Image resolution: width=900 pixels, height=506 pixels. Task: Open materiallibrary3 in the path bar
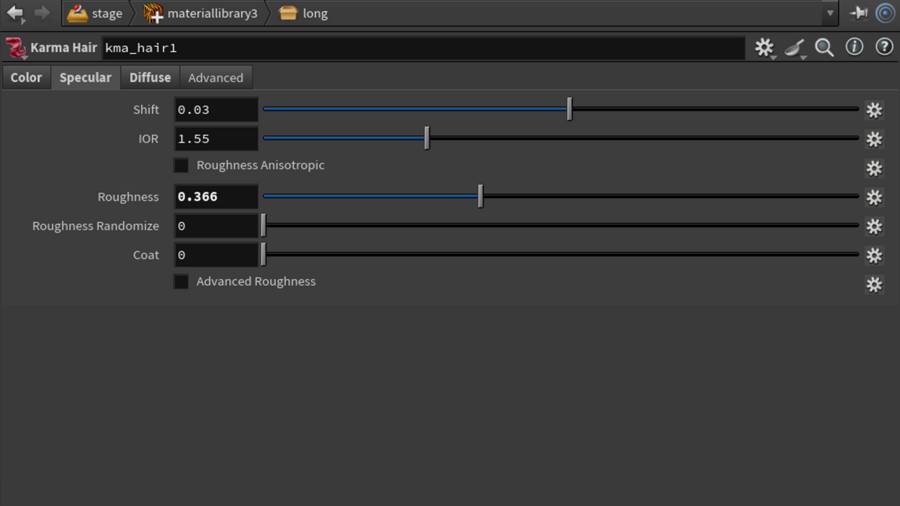click(x=200, y=13)
